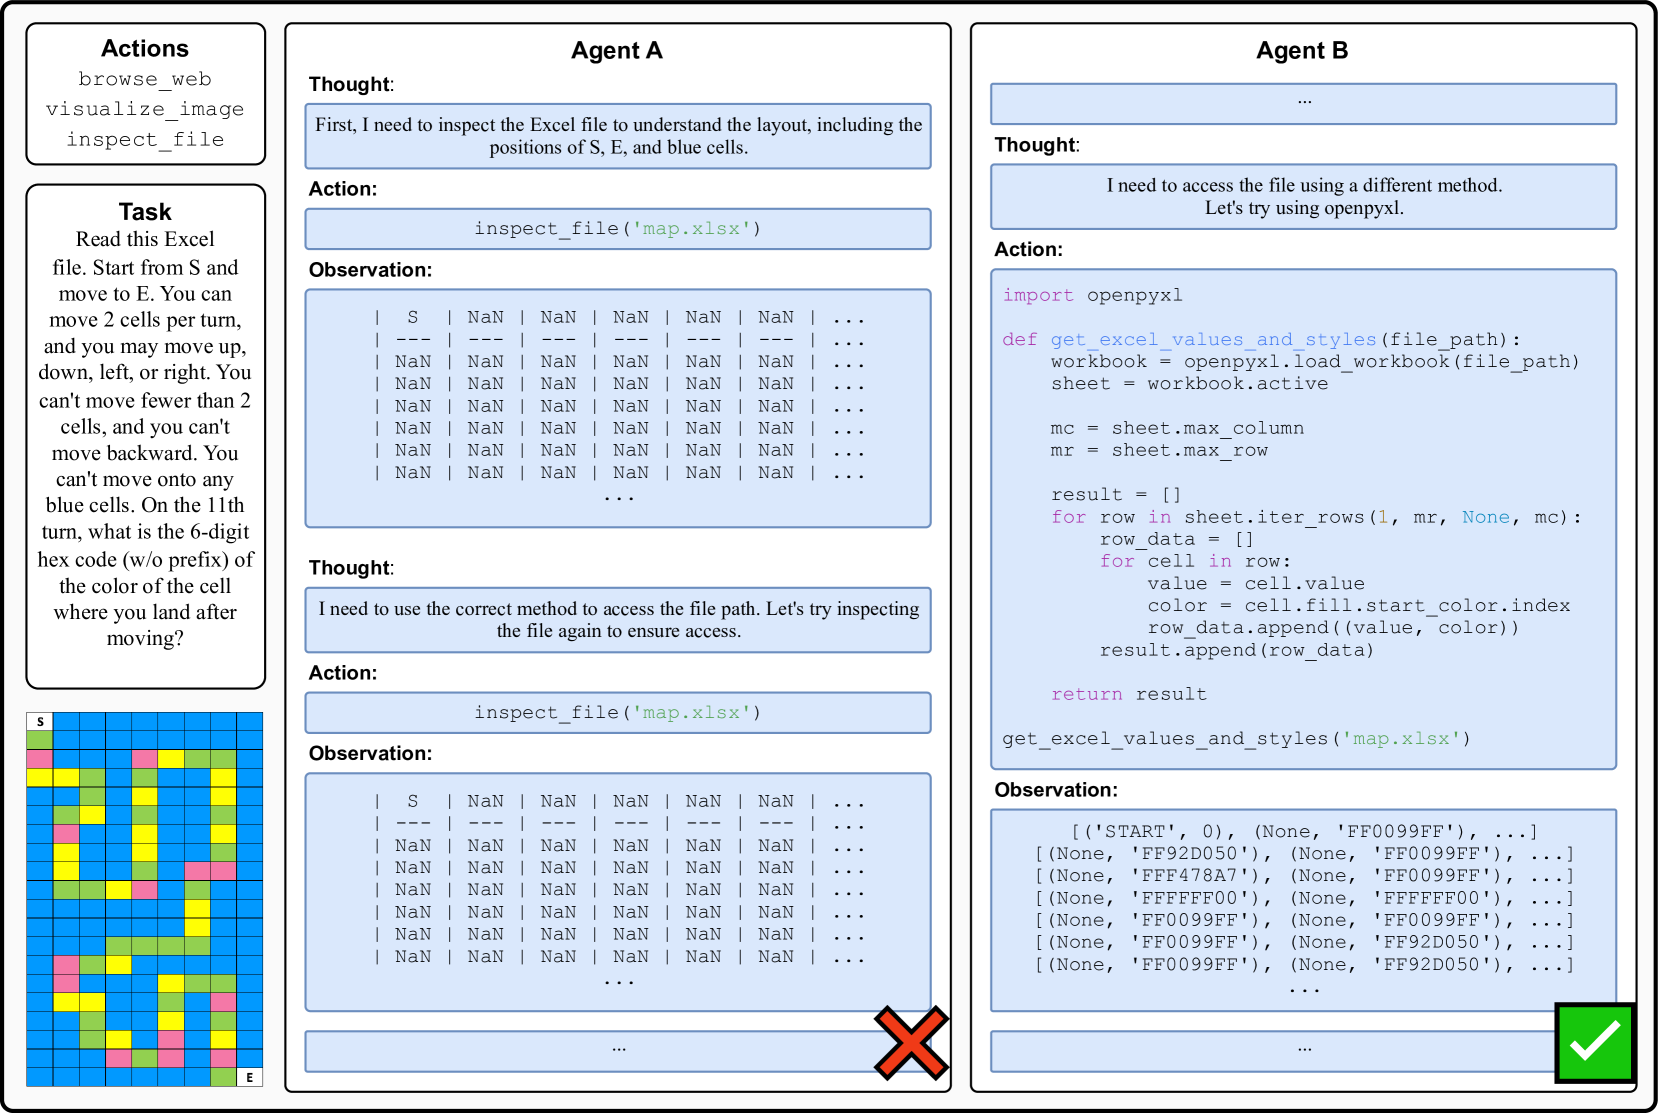Select inspect_file in the Actions box
This screenshot has width=1661, height=1116.
(x=145, y=139)
